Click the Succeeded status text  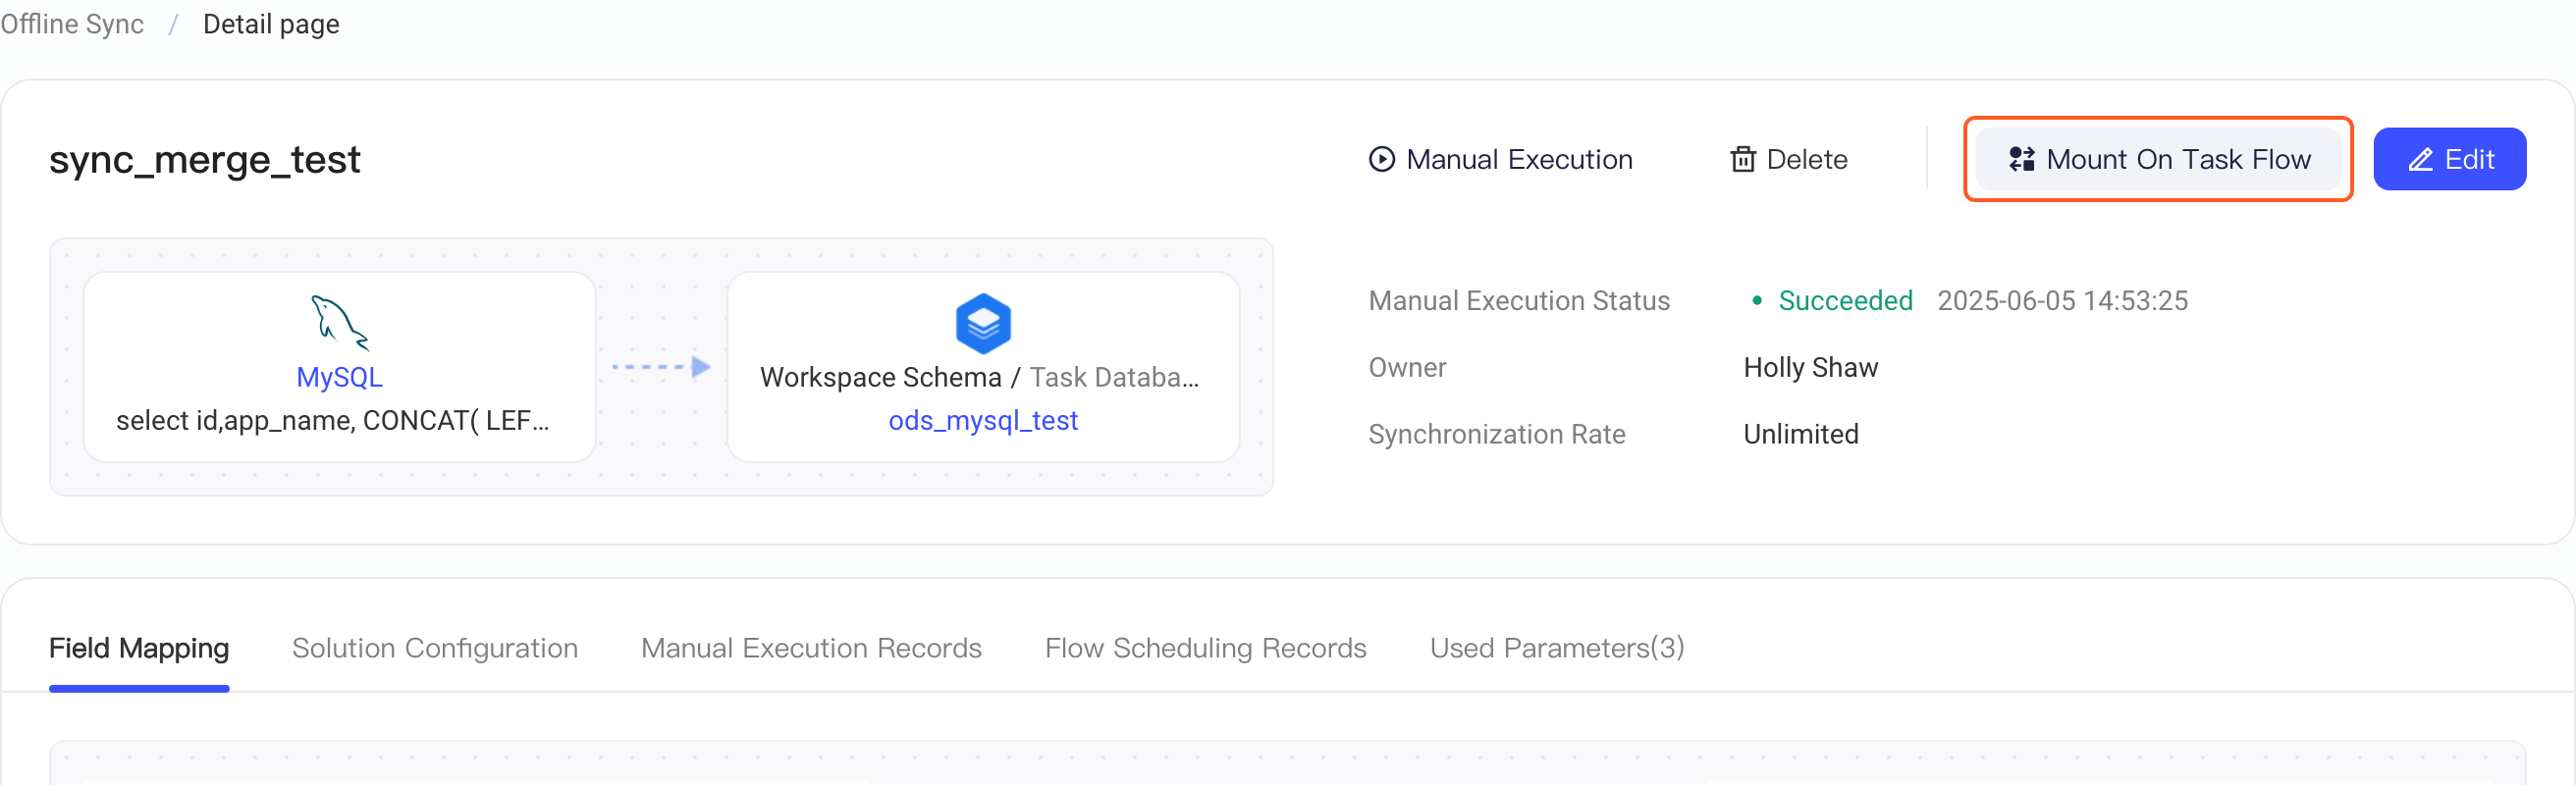tap(1845, 301)
